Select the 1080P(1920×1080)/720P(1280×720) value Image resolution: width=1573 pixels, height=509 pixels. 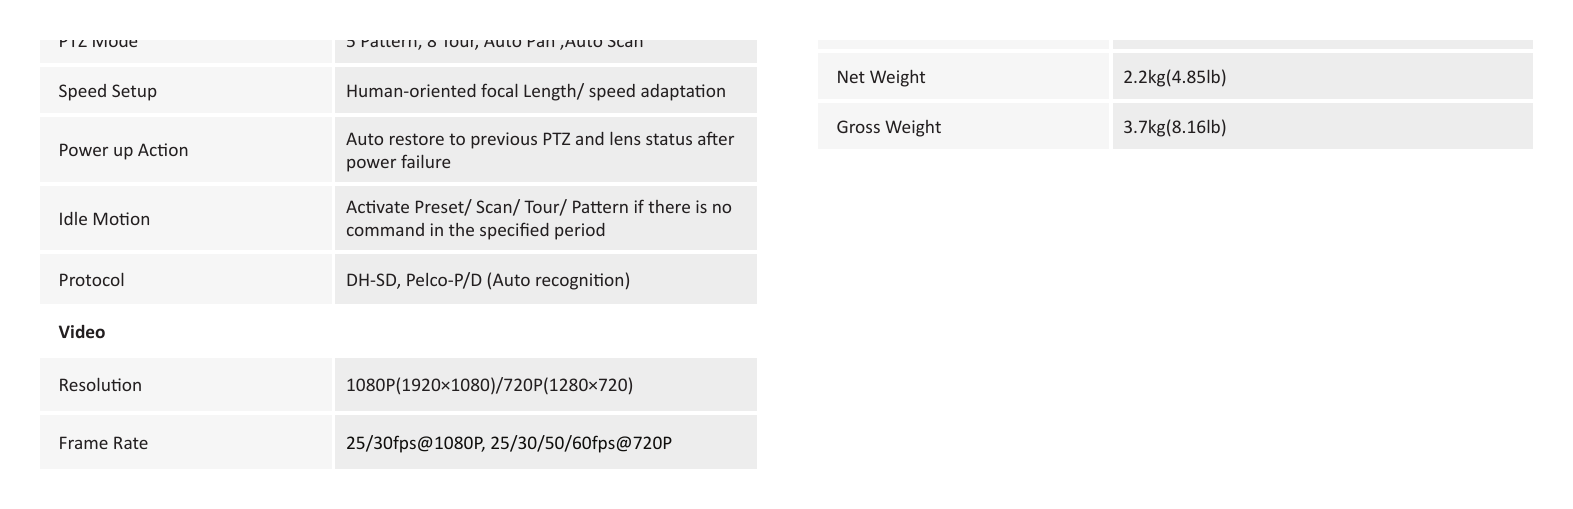pyautogui.click(x=489, y=385)
